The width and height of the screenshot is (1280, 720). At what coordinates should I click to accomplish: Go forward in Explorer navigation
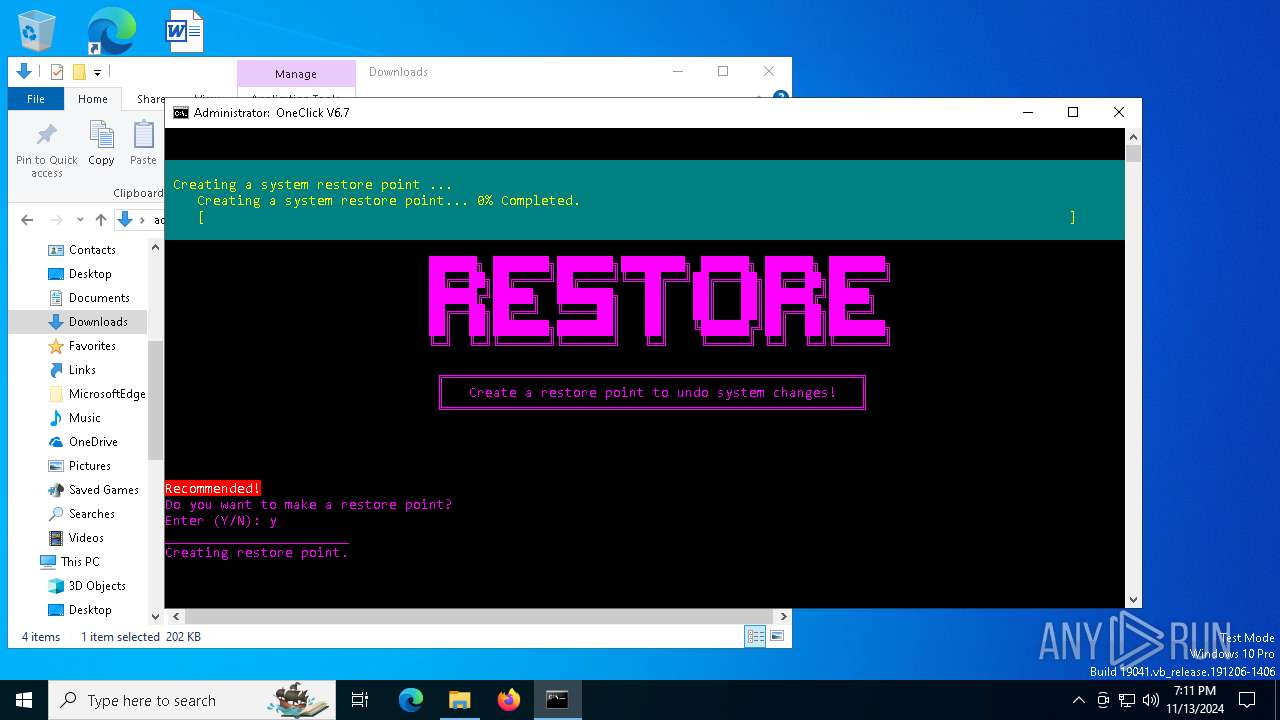click(56, 220)
